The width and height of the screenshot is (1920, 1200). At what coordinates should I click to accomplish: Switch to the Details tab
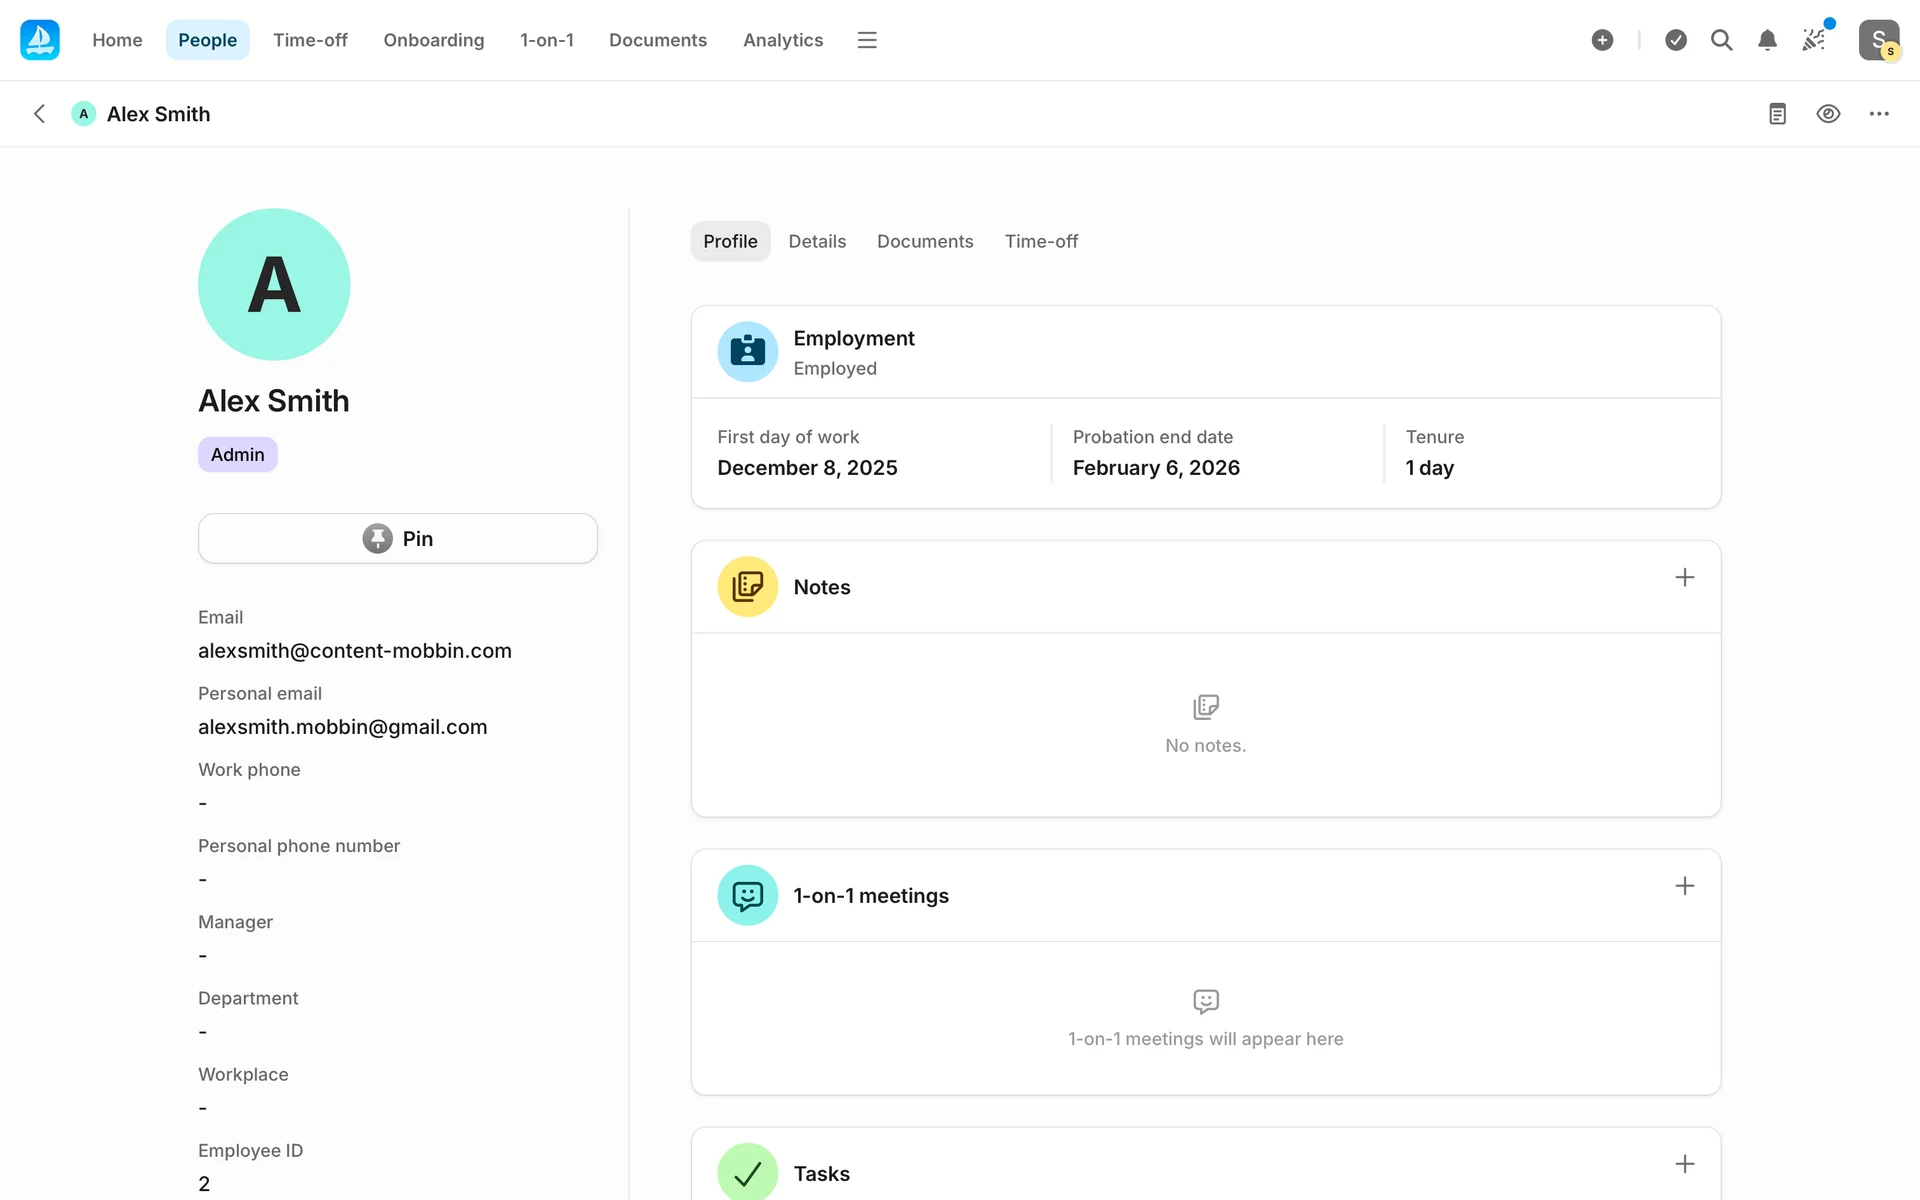(817, 241)
